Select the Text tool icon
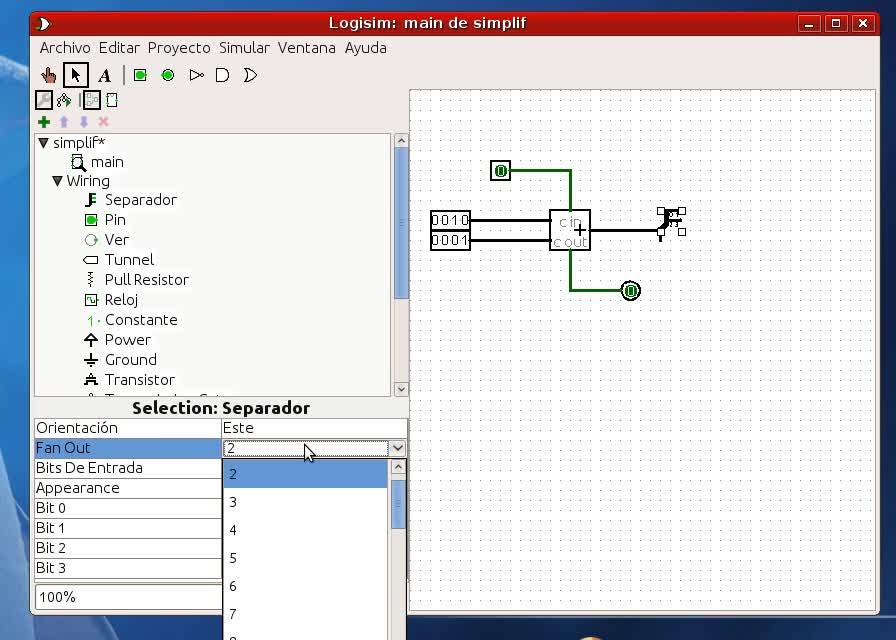This screenshot has height=640, width=896. [x=104, y=75]
